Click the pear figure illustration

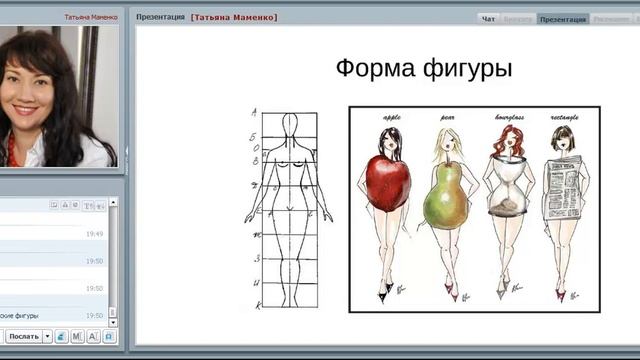click(x=448, y=214)
